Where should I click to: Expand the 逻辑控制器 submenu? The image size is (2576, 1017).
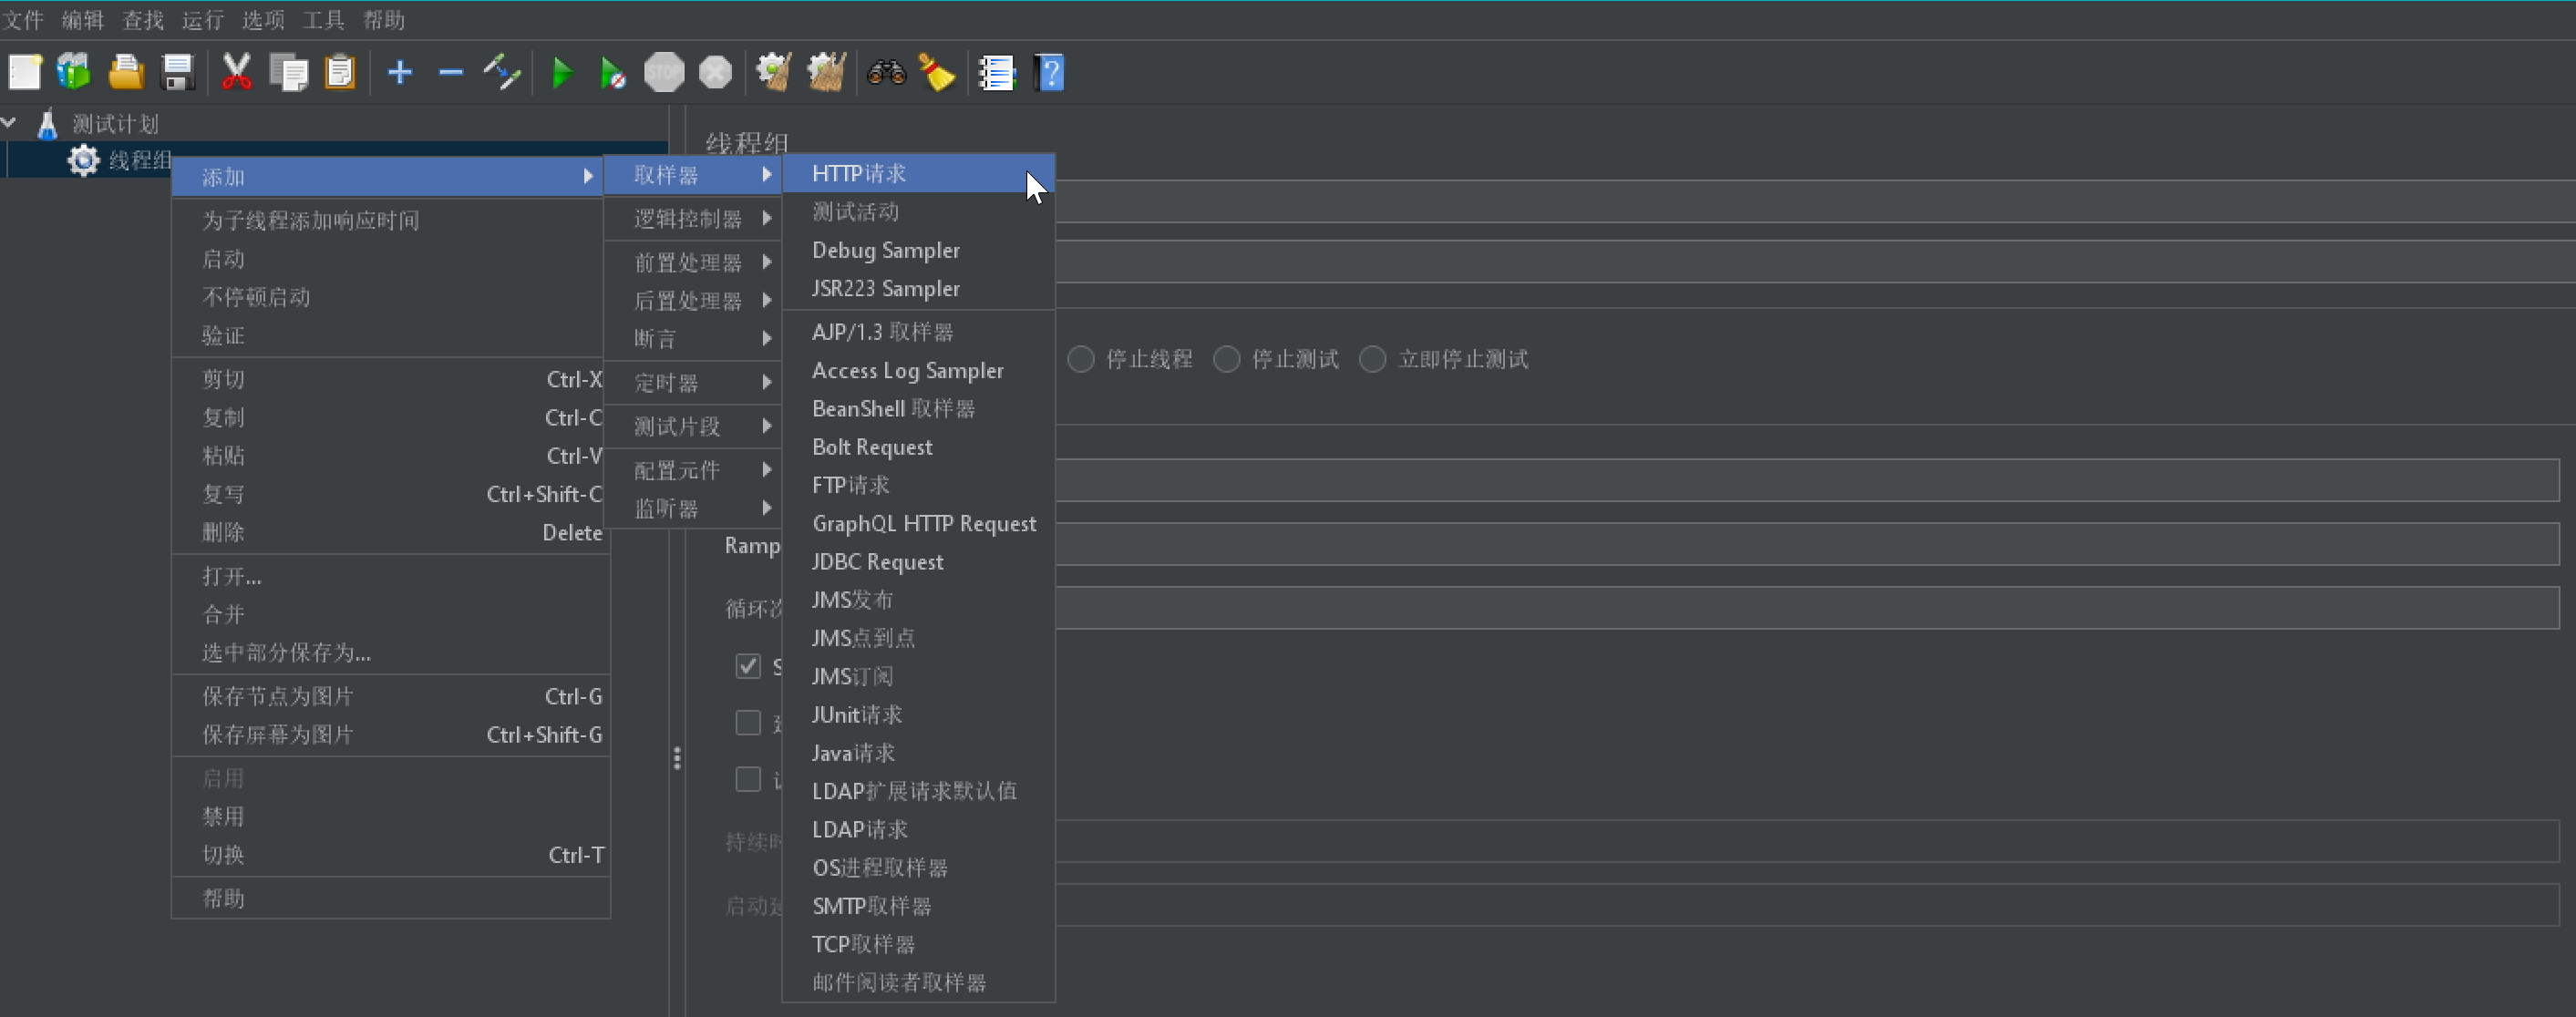point(698,215)
